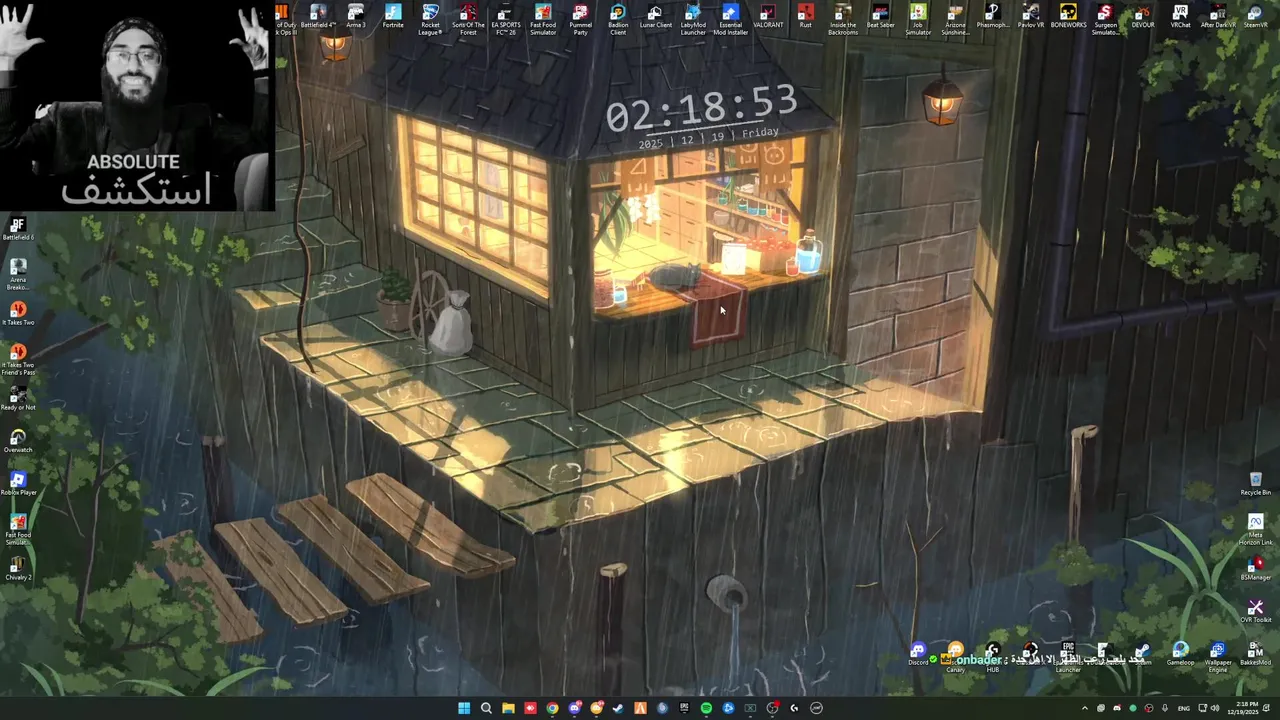Open Pavlov VR shortcut
Image resolution: width=1280 pixels, height=720 pixels.
[1030, 16]
